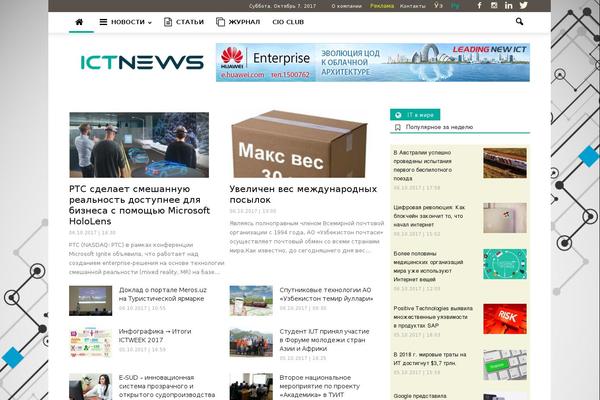Open Positive Technologies SAP vulnerabilities article
The width and height of the screenshot is (600, 400).
point(433,317)
